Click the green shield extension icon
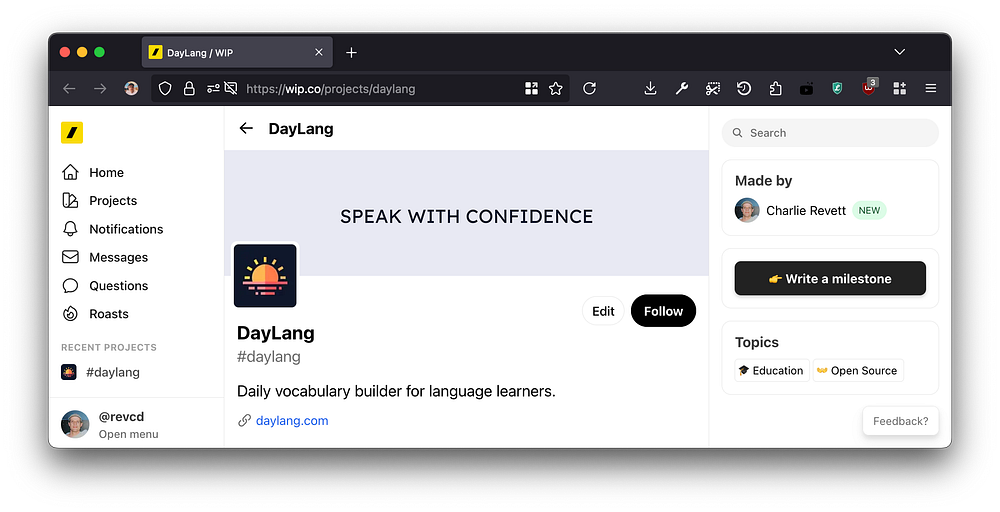Viewport: 1000px width, 512px height. click(x=837, y=89)
